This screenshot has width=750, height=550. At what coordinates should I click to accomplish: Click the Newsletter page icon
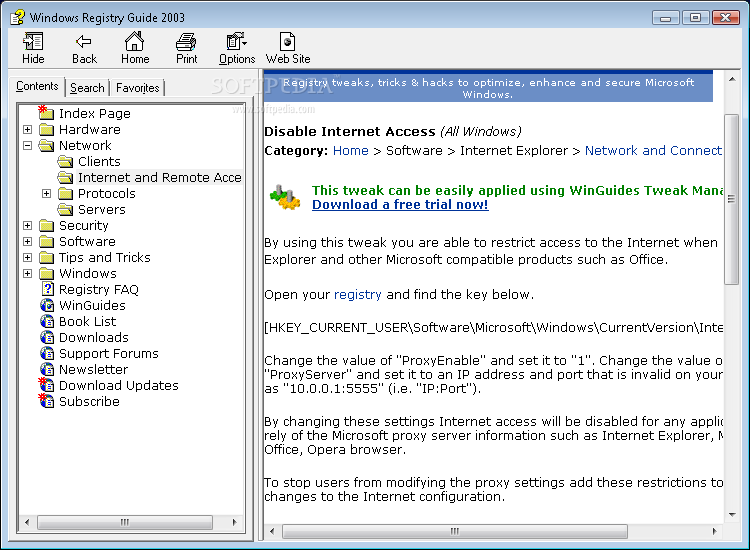click(47, 369)
